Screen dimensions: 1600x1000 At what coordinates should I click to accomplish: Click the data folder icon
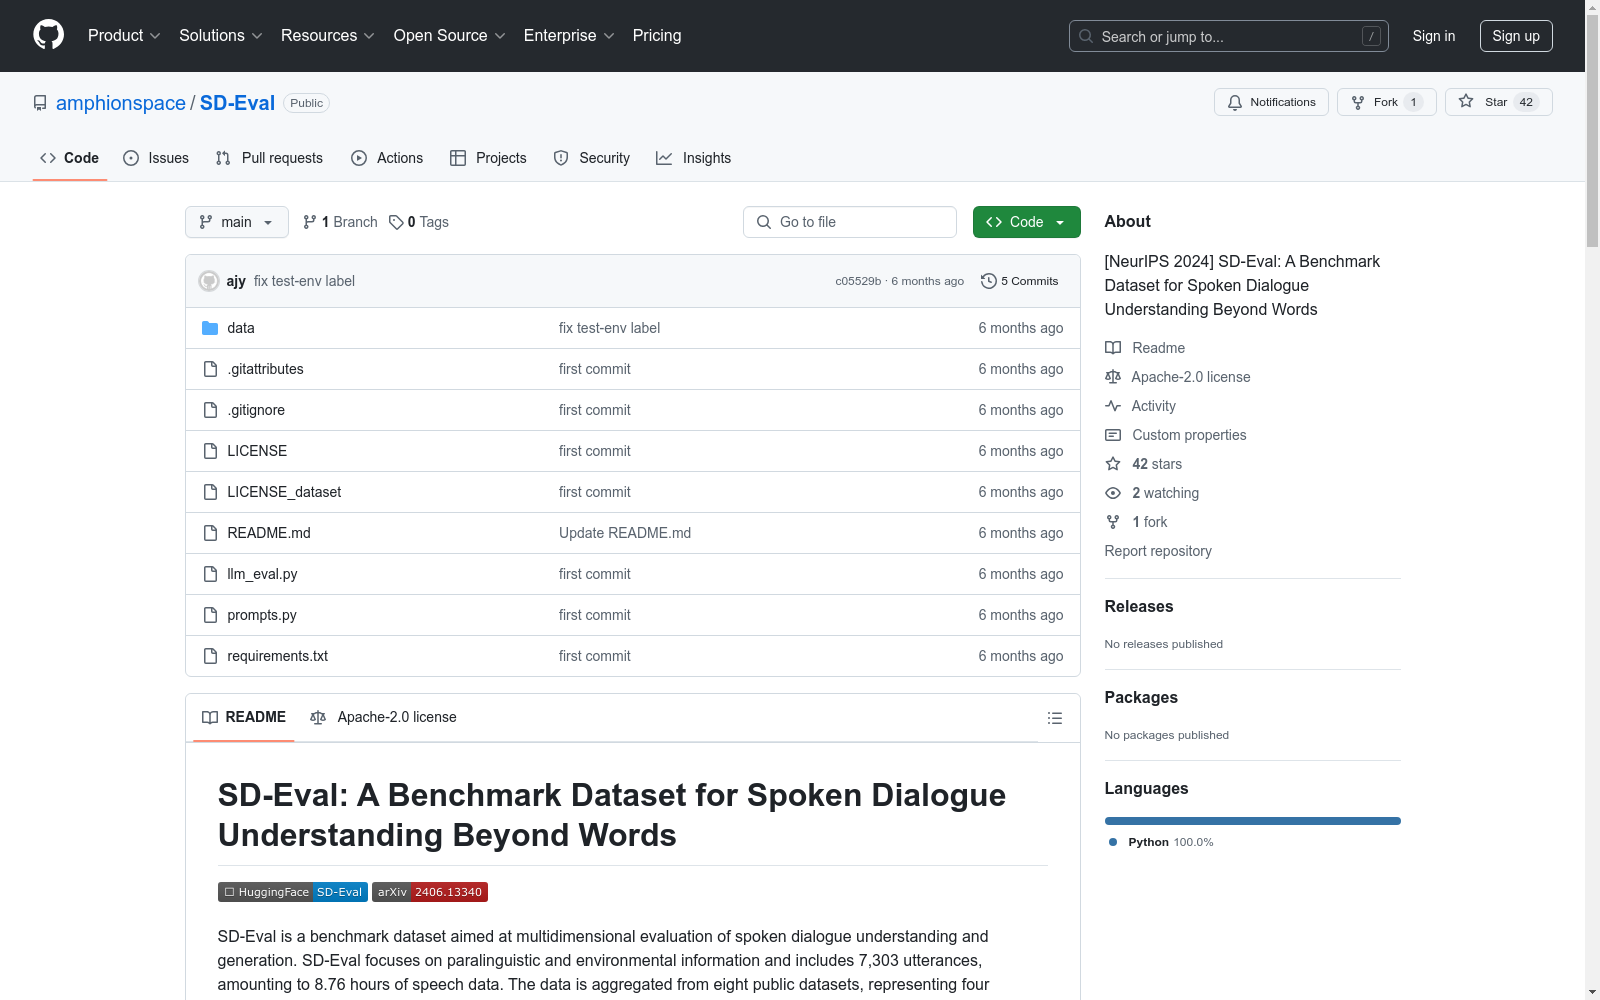click(x=210, y=328)
